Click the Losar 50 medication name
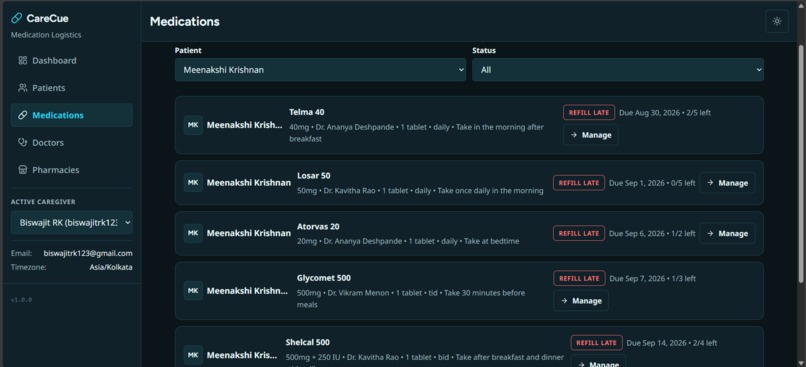Screen dimensions: 806x367 click(314, 176)
